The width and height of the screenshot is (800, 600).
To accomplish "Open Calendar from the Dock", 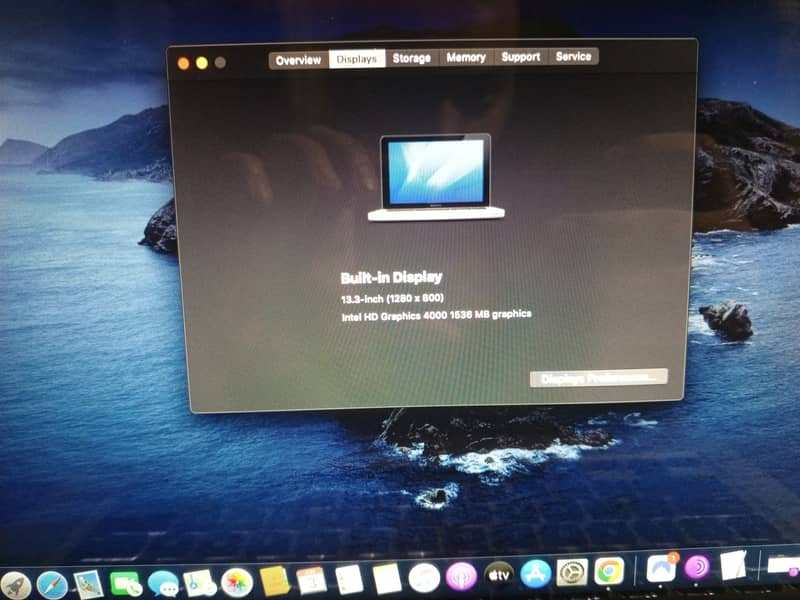I will pos(311,580).
